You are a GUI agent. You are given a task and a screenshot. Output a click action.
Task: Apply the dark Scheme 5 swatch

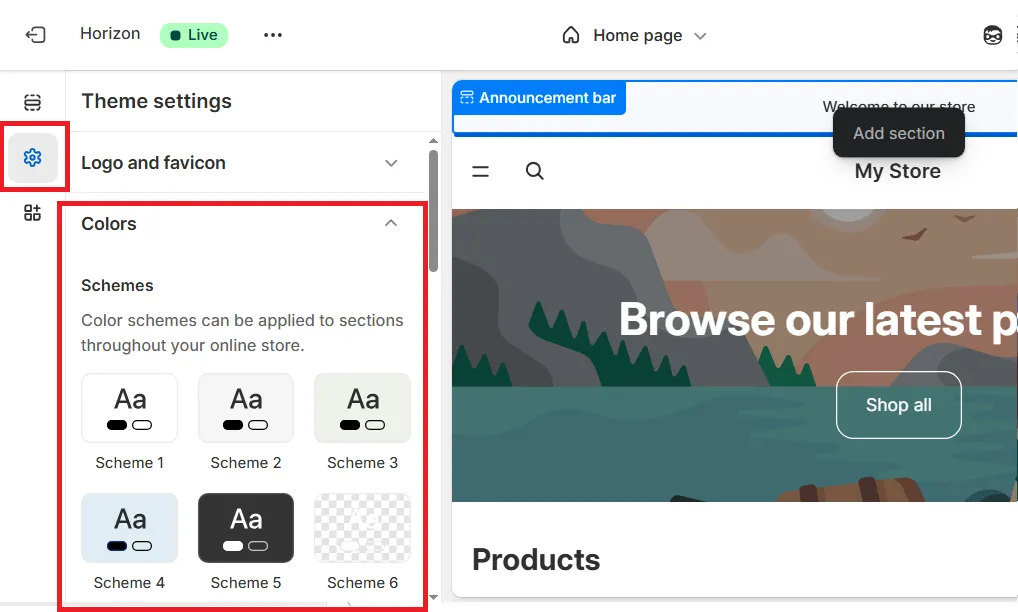(246, 528)
